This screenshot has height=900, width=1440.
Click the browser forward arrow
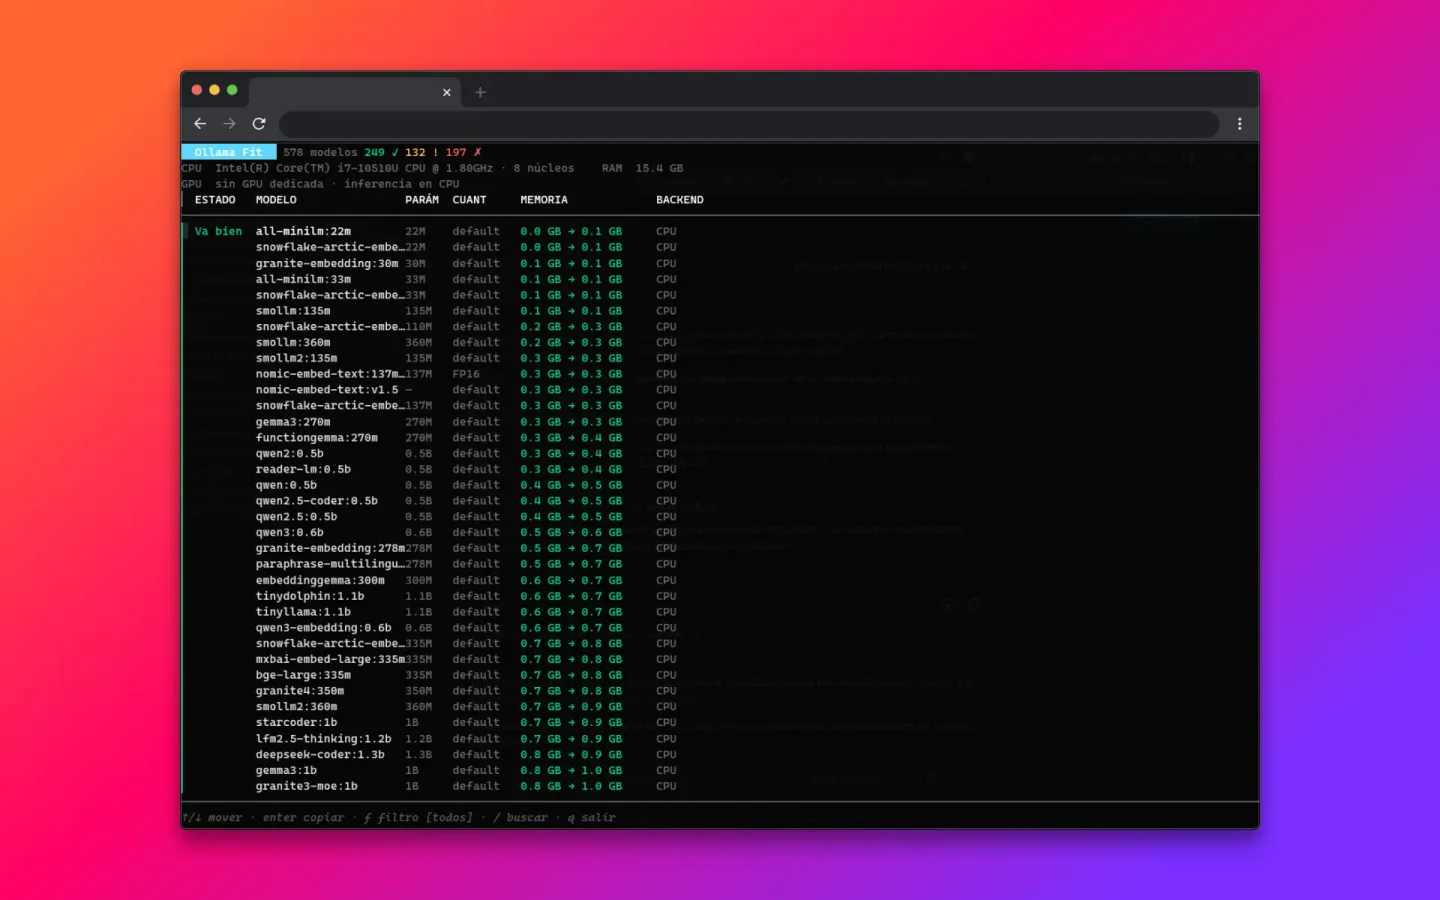tap(229, 123)
